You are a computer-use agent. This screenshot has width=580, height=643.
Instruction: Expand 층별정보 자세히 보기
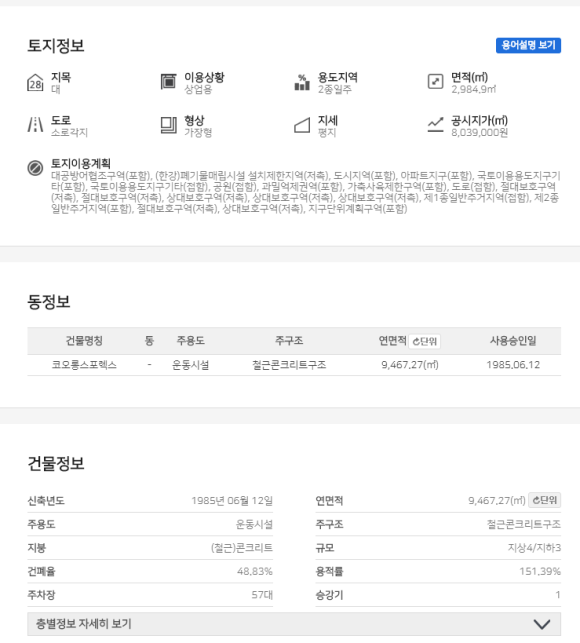point(294,624)
